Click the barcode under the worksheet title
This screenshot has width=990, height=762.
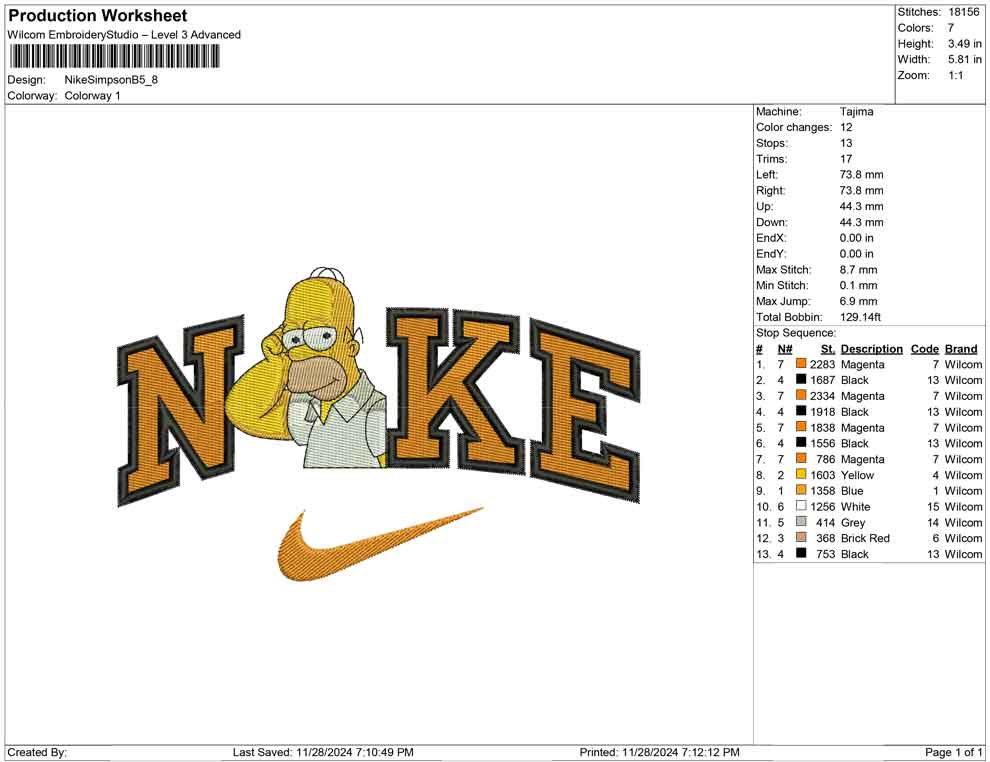(114, 57)
